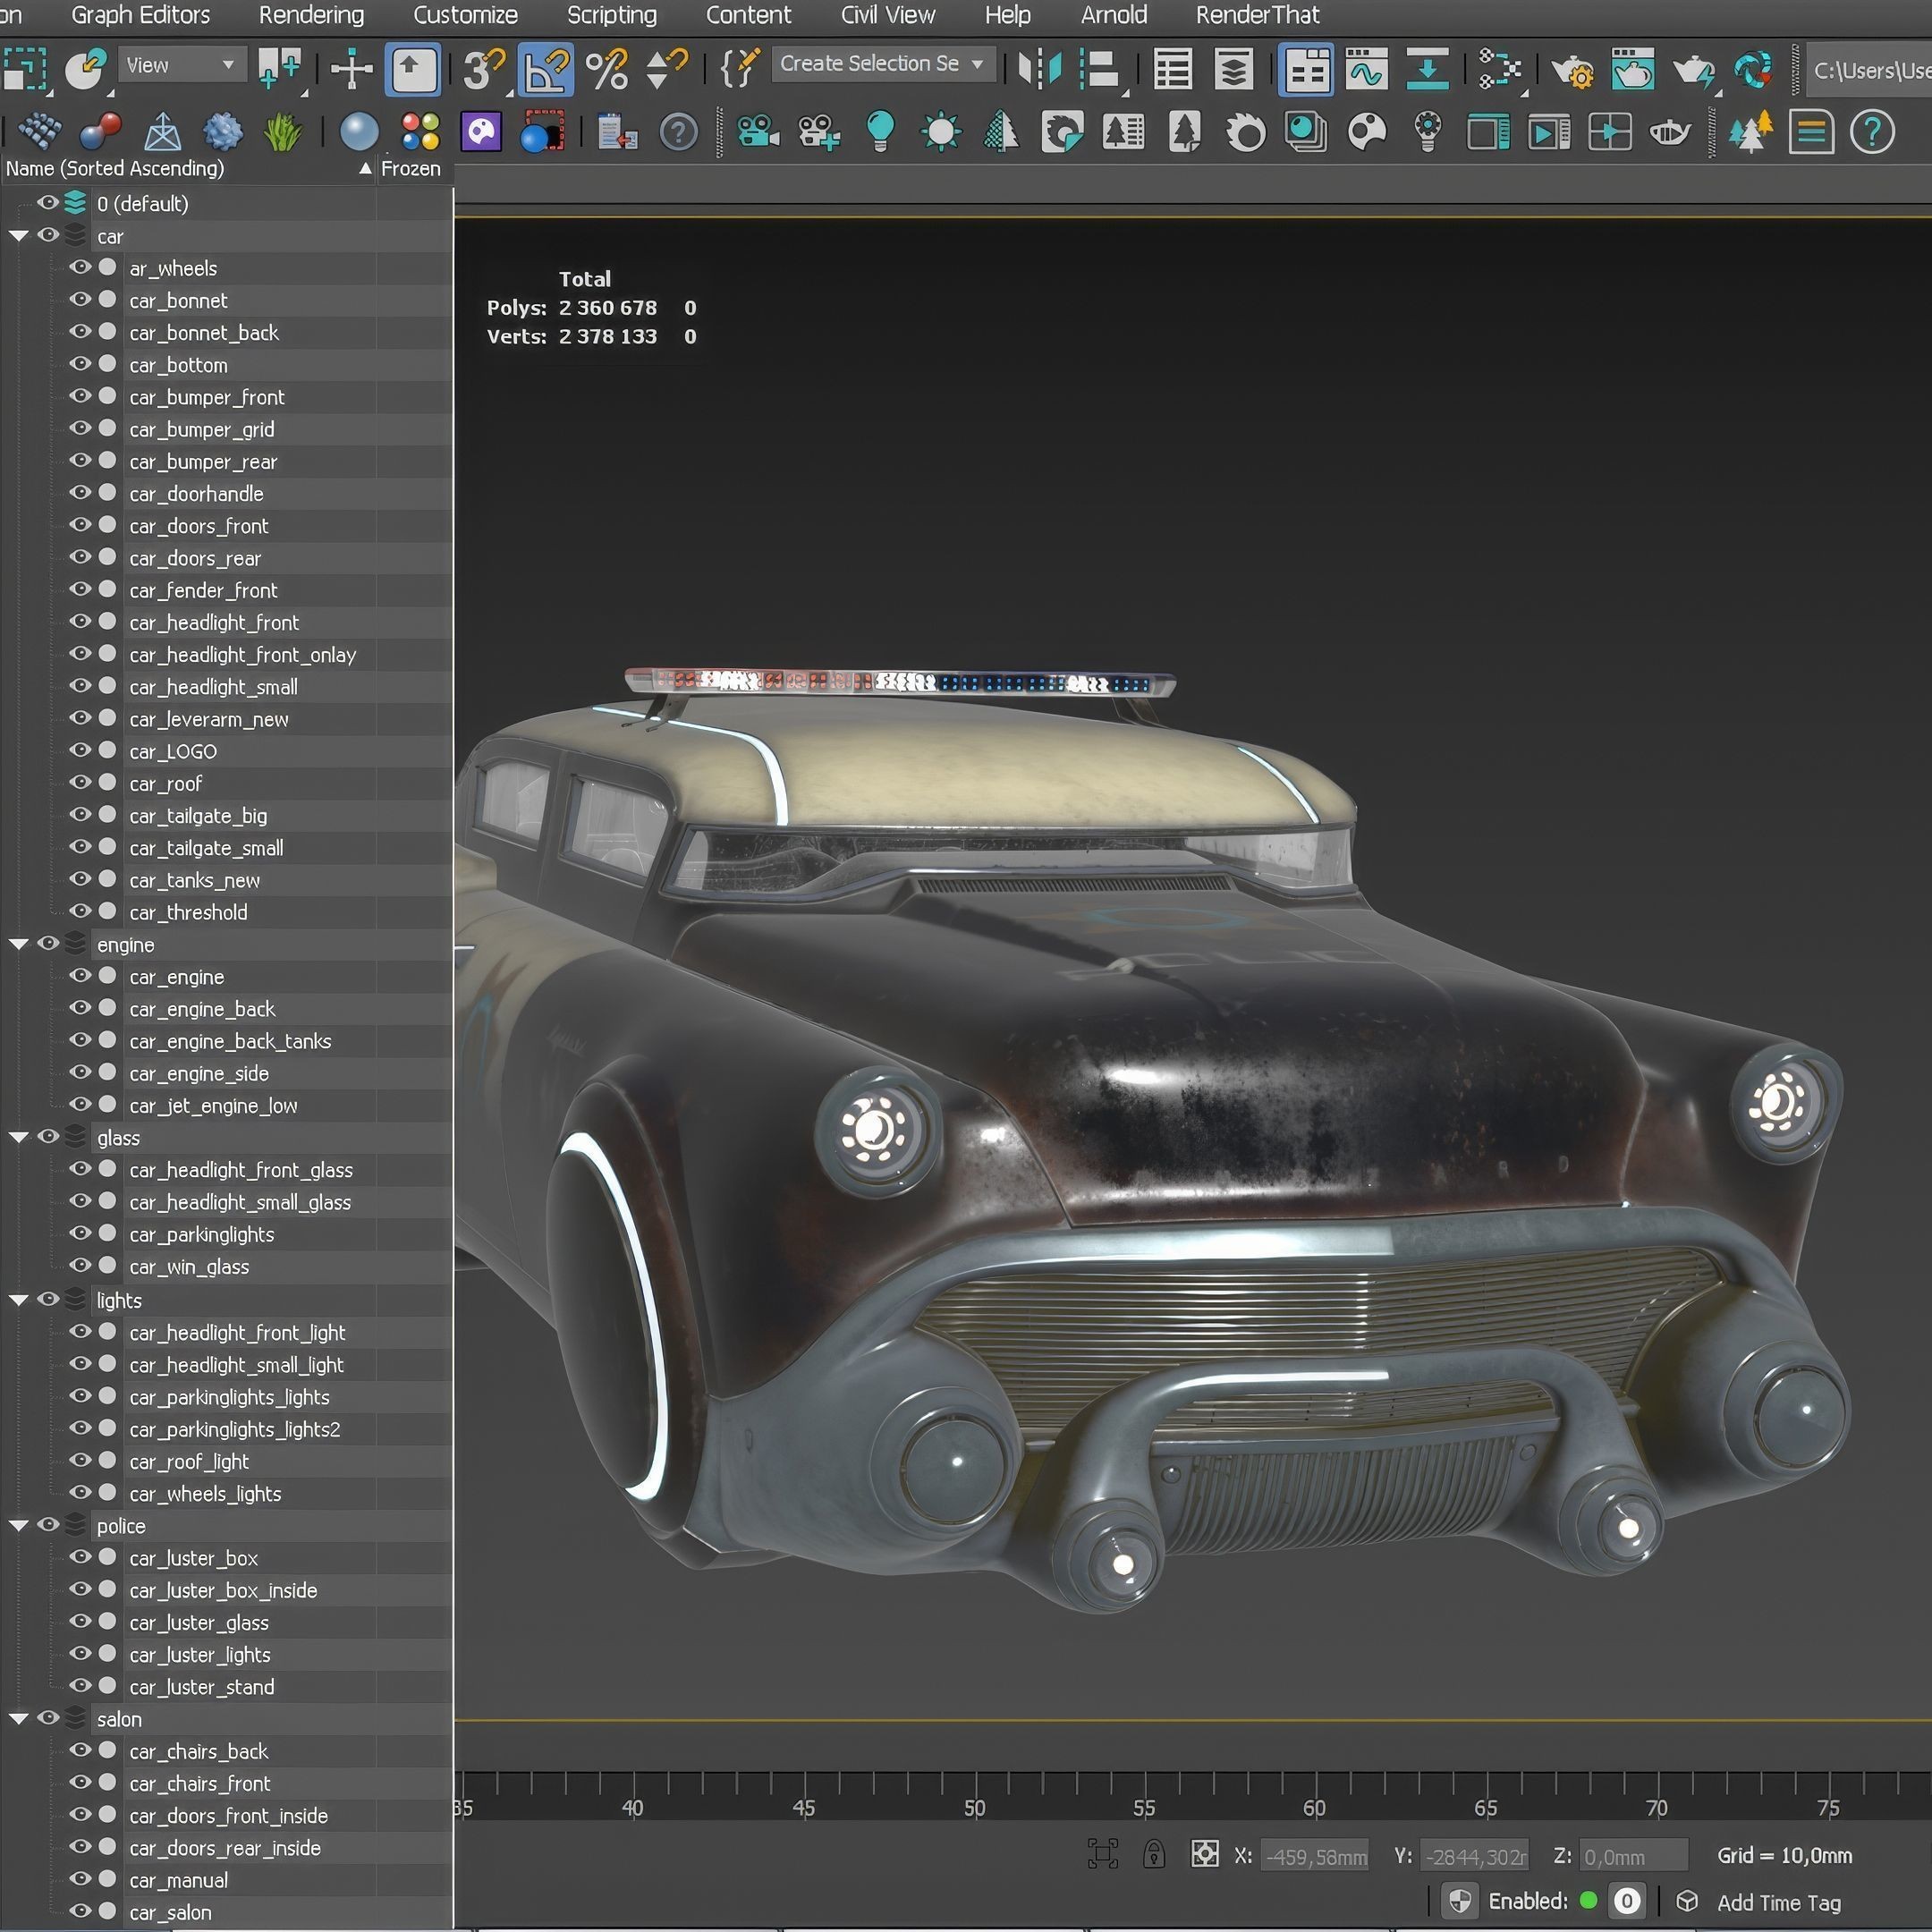Toggle the selection lock padlock

pos(1155,1854)
